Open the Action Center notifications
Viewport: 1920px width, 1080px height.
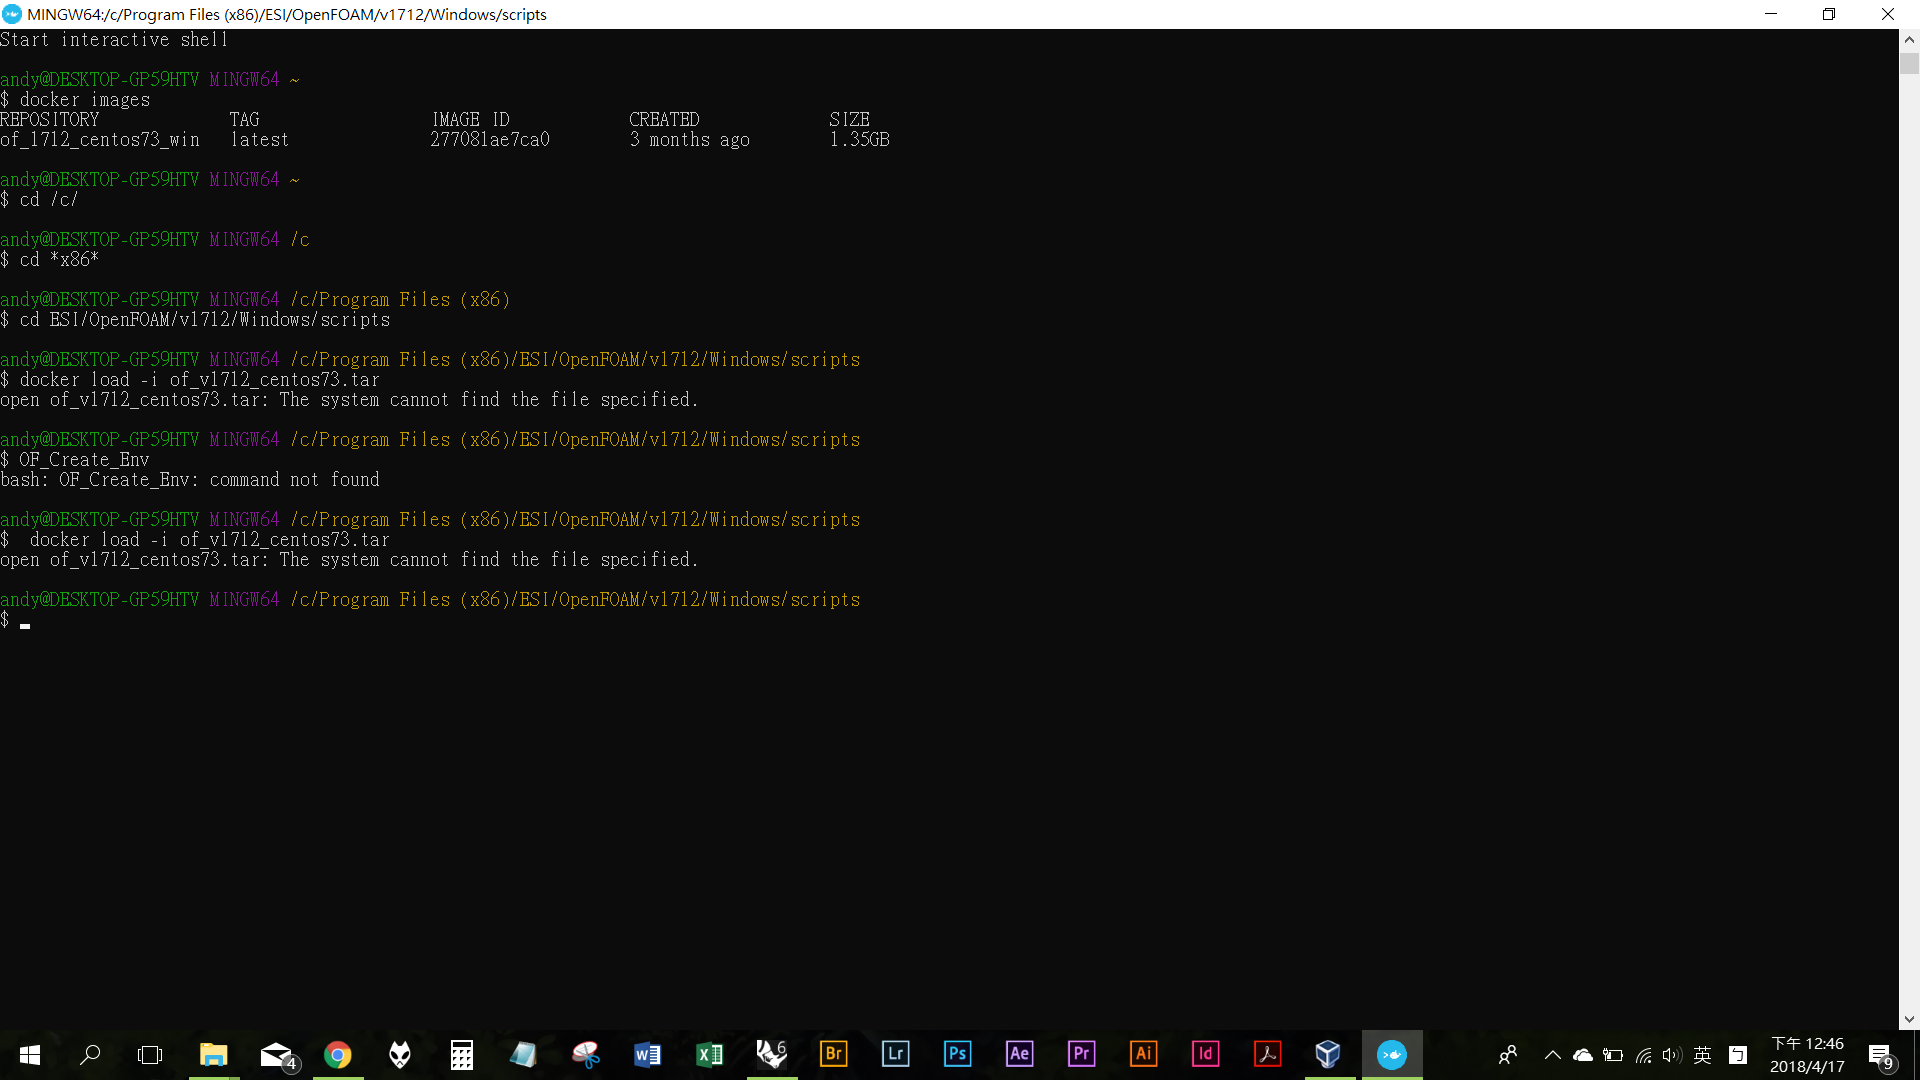(1880, 1055)
